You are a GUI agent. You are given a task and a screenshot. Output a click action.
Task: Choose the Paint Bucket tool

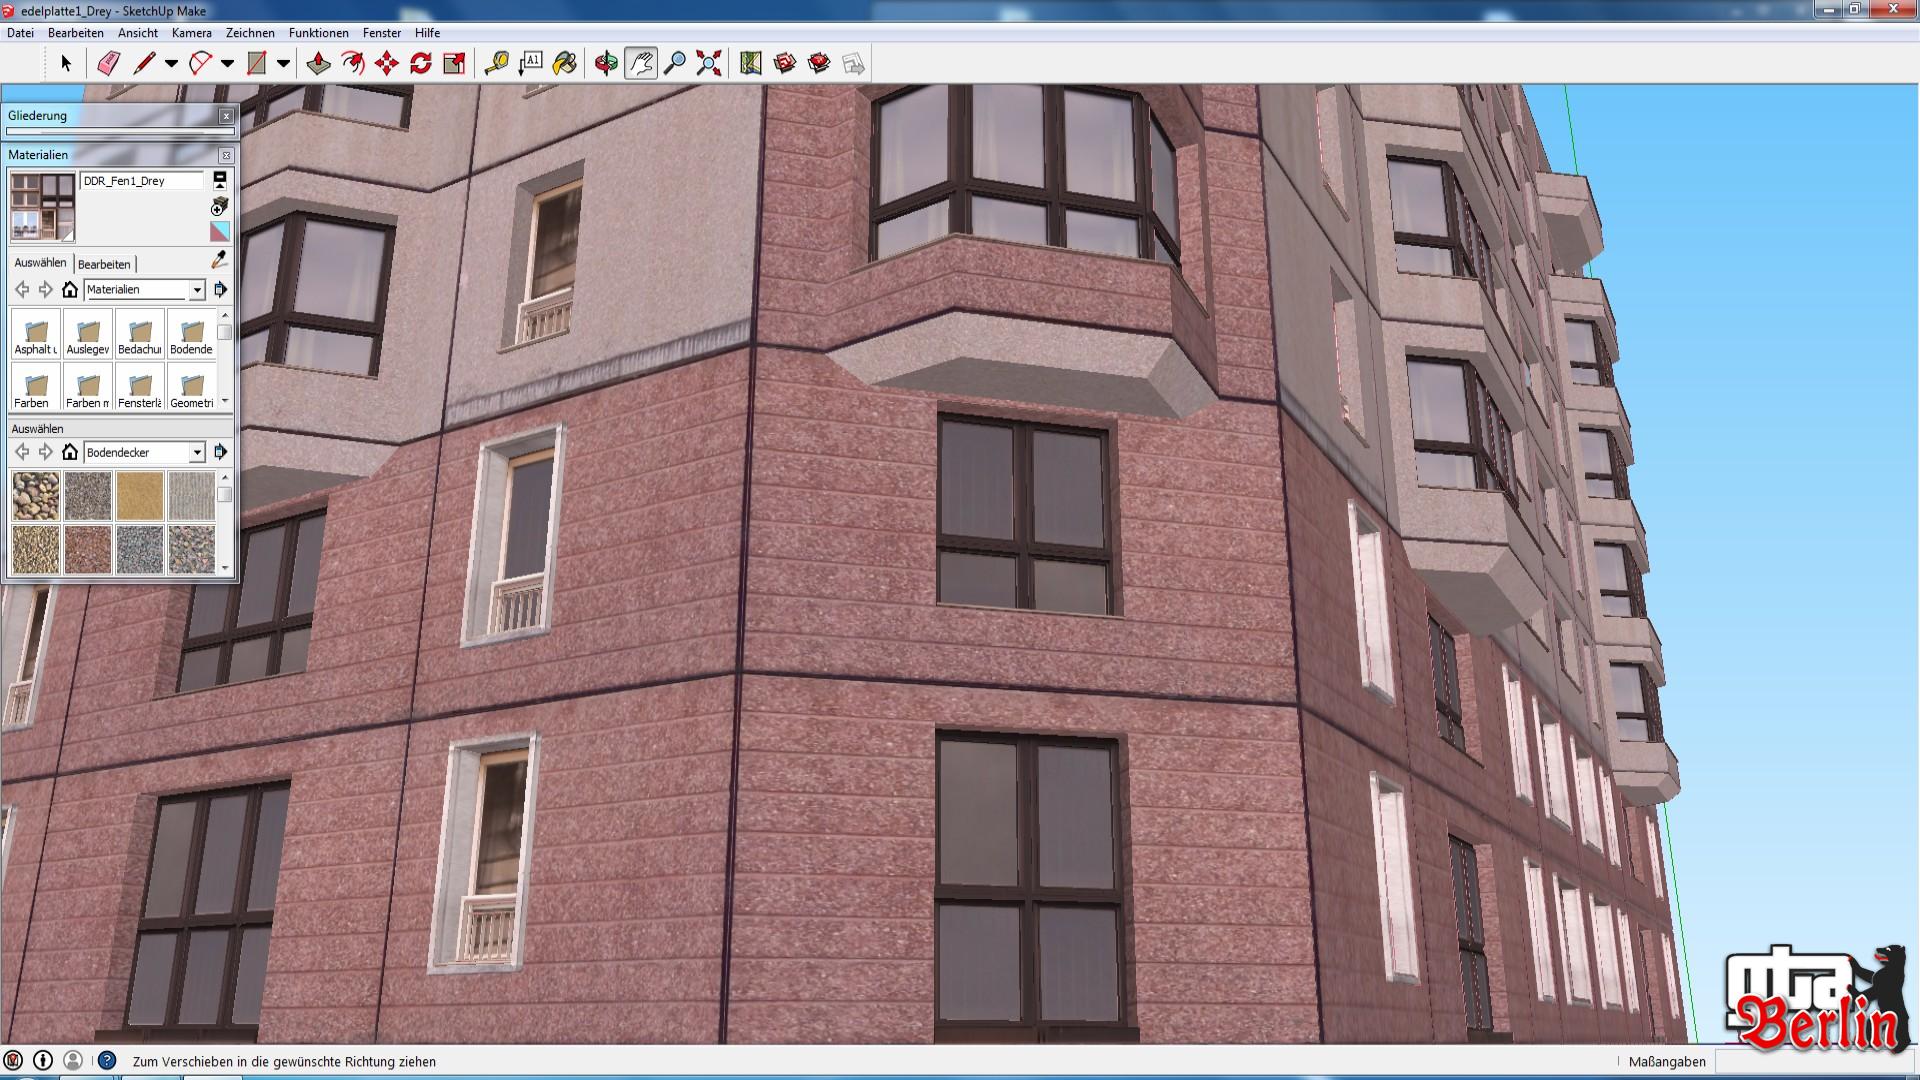[564, 64]
